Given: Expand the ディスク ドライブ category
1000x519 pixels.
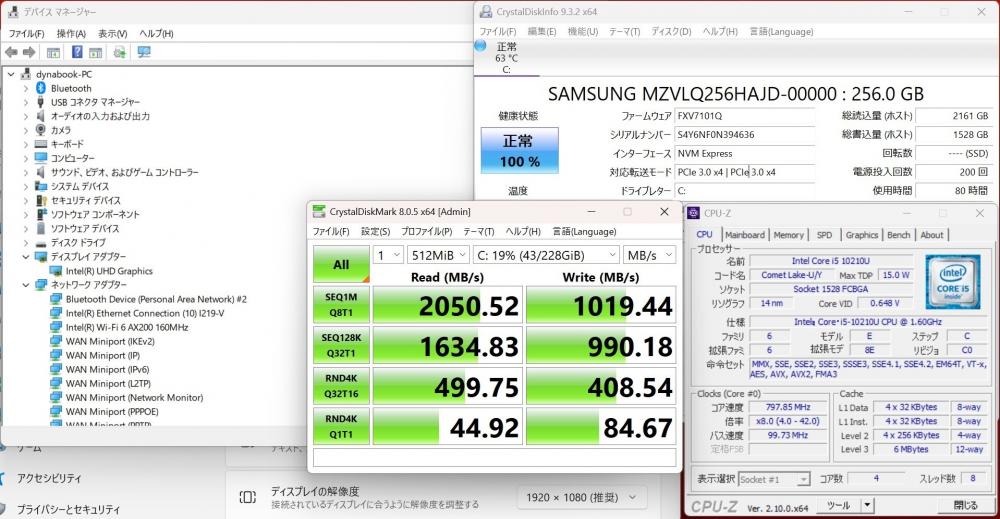Looking at the screenshot, I should (26, 242).
